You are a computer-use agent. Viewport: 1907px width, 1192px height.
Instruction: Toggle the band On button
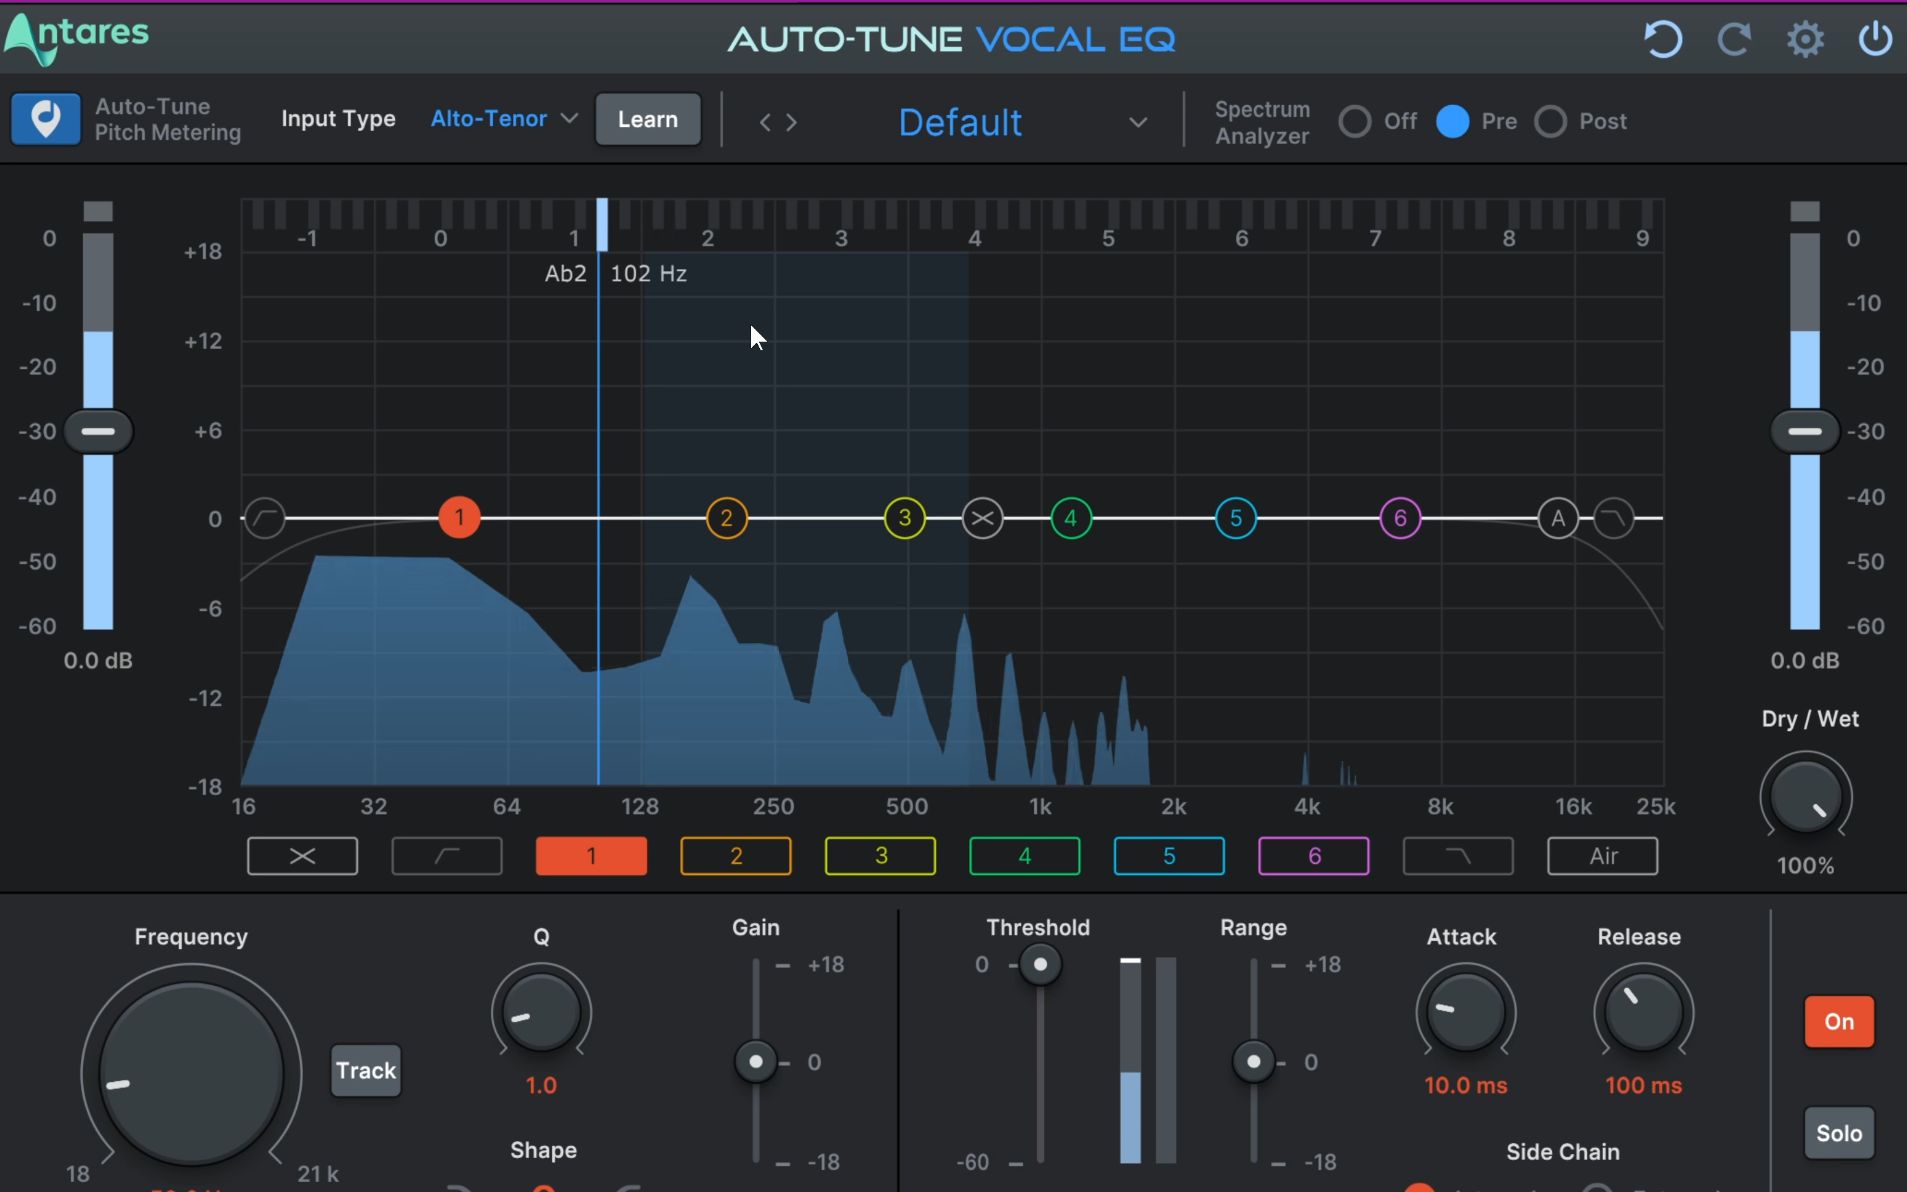[1839, 1021]
